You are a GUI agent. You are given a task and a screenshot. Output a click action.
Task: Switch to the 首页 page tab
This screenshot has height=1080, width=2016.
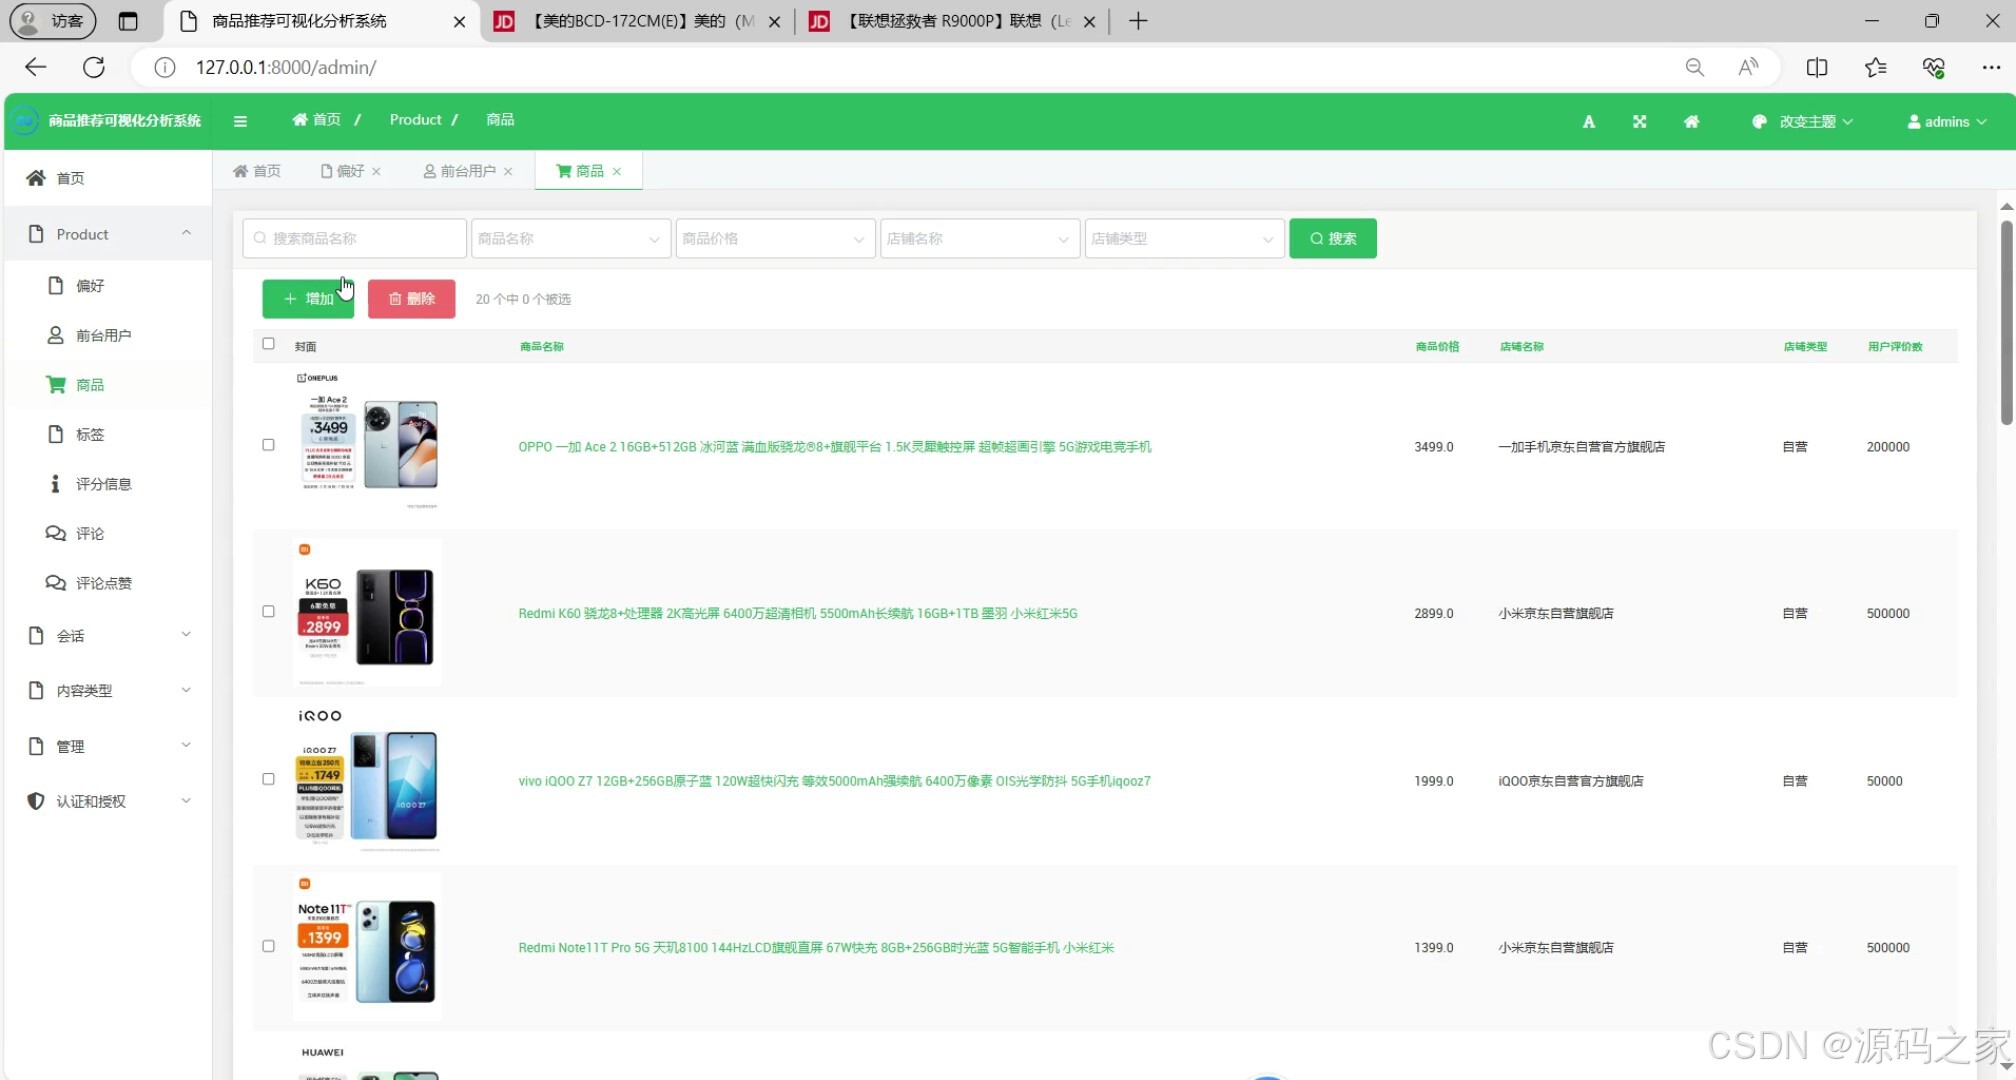[x=257, y=171]
